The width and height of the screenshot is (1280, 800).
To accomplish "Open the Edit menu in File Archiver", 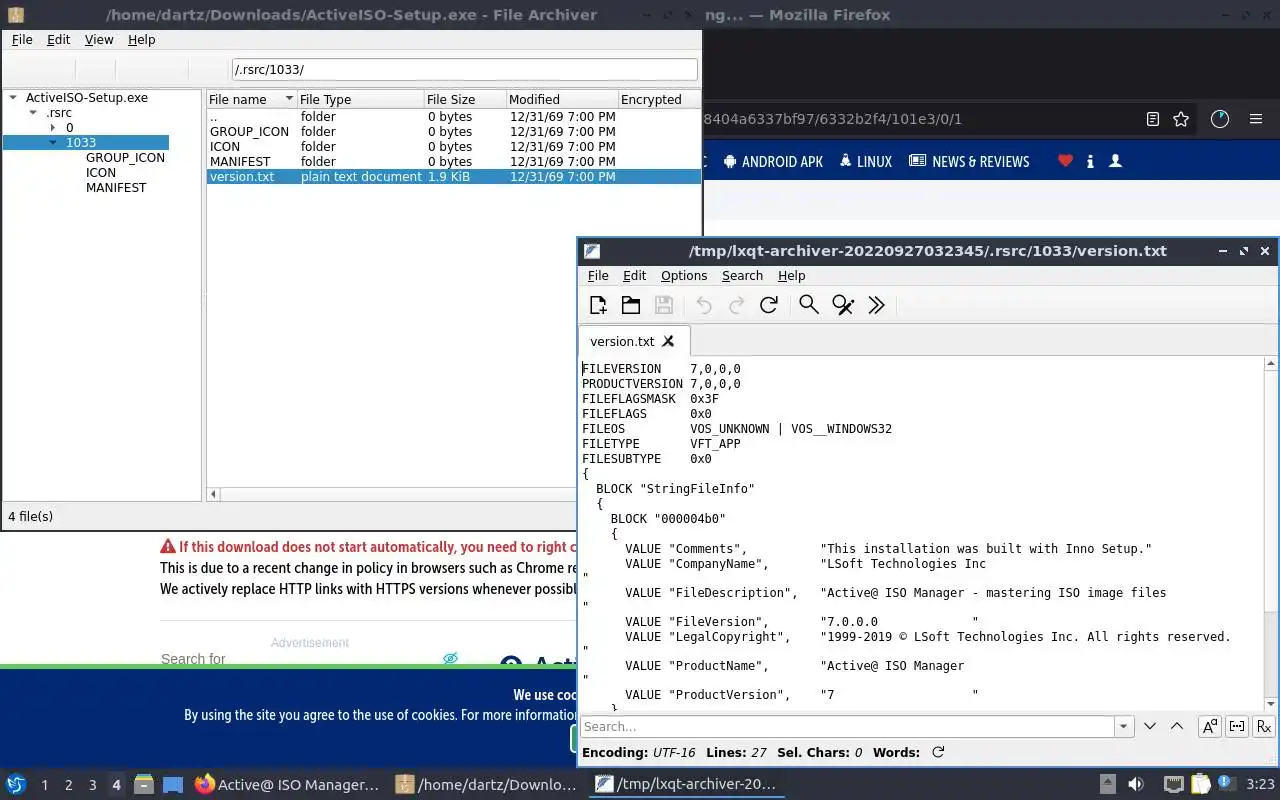I will click(x=59, y=40).
